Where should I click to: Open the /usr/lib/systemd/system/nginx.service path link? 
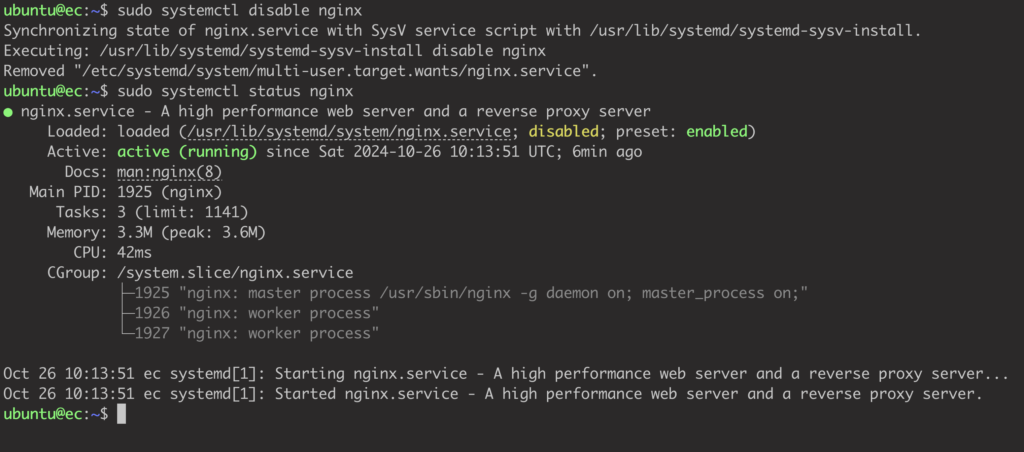click(348, 132)
